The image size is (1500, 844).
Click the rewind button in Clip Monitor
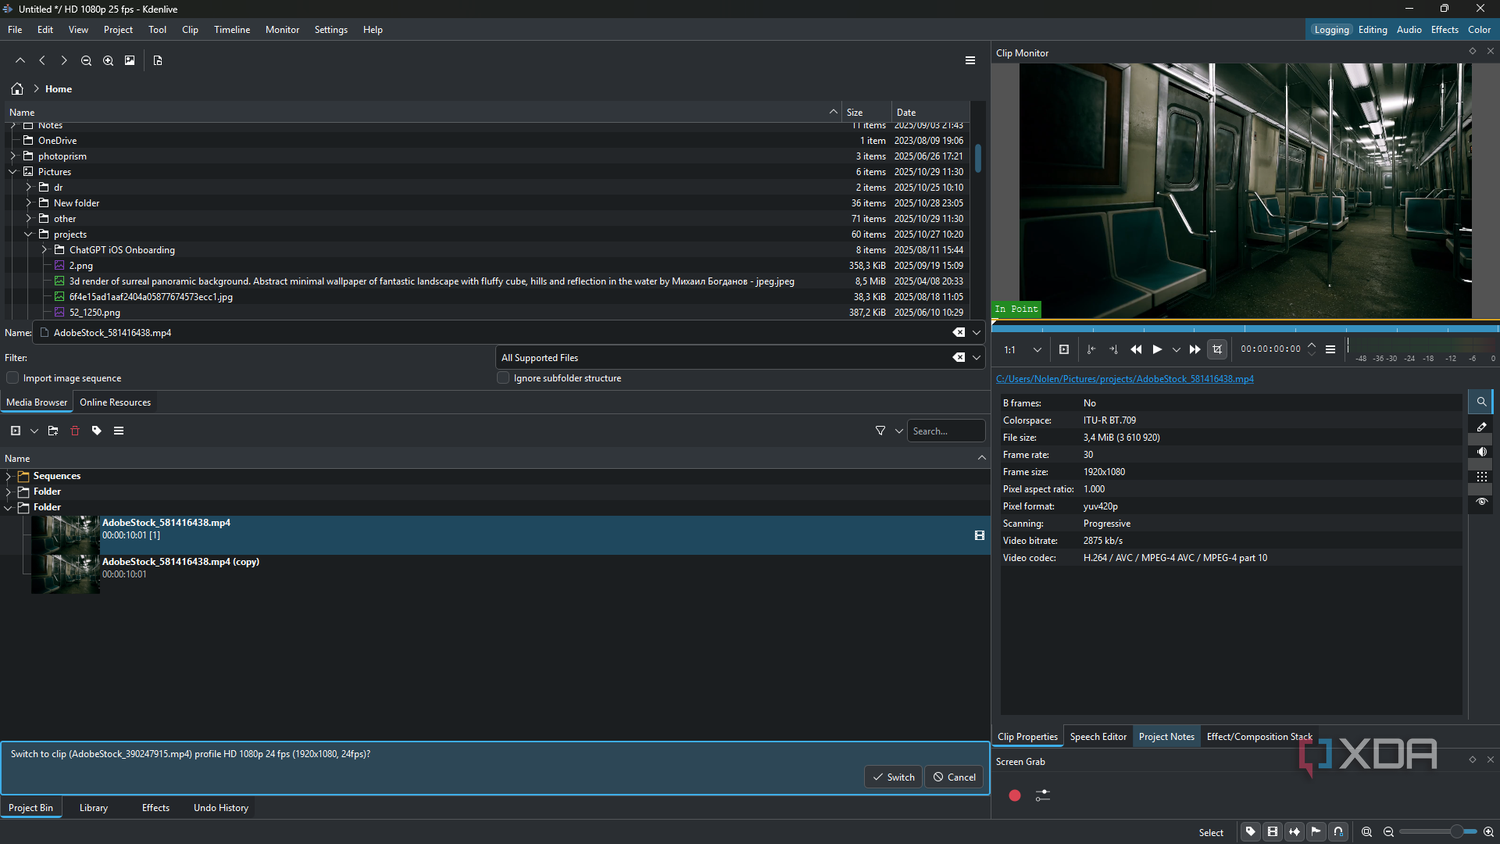pyautogui.click(x=1136, y=350)
